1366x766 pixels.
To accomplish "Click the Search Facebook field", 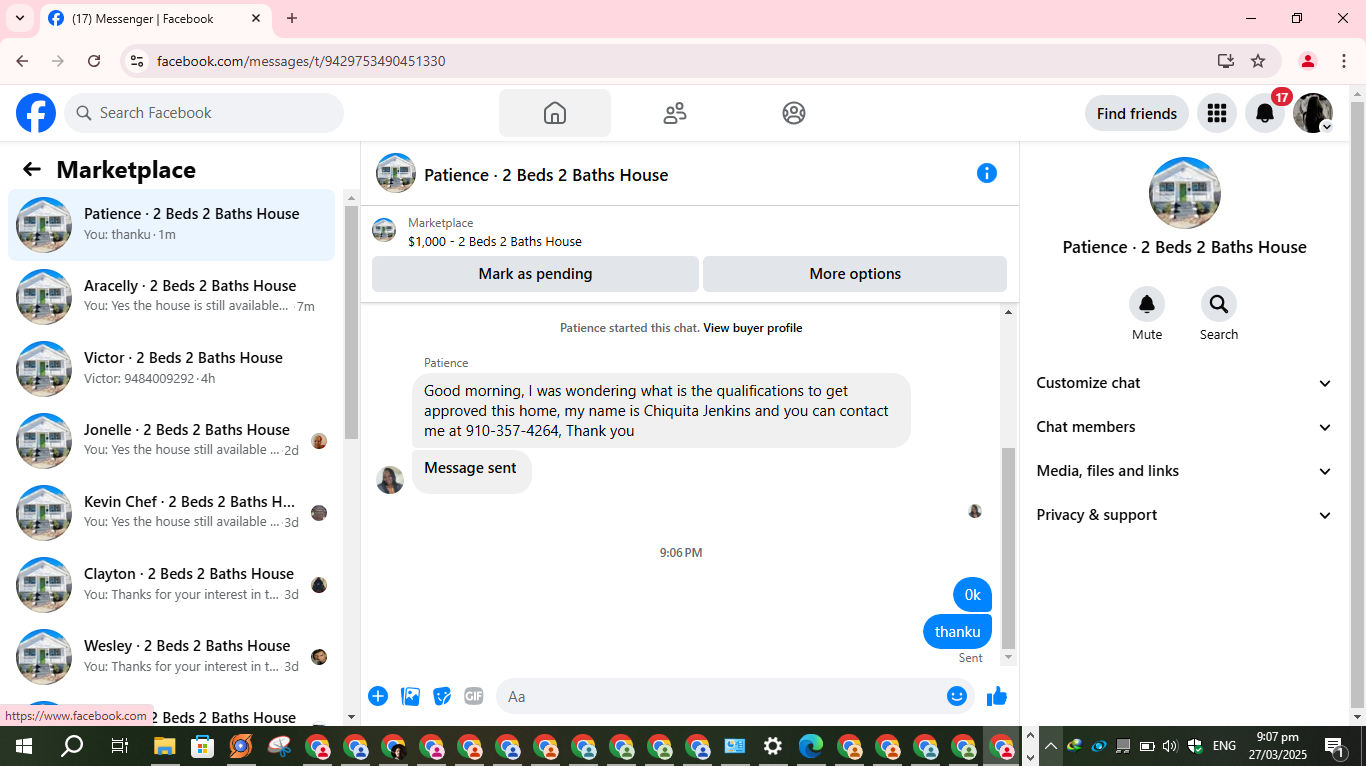I will [x=204, y=113].
